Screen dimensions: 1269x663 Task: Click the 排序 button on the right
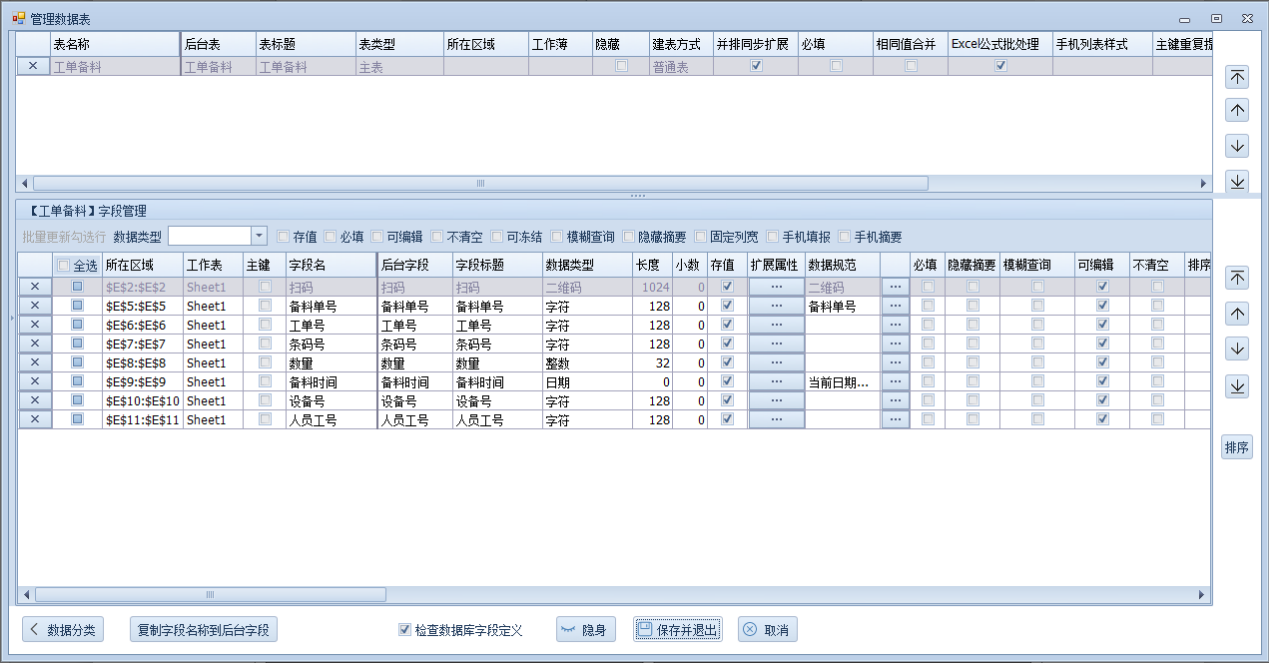point(1237,448)
